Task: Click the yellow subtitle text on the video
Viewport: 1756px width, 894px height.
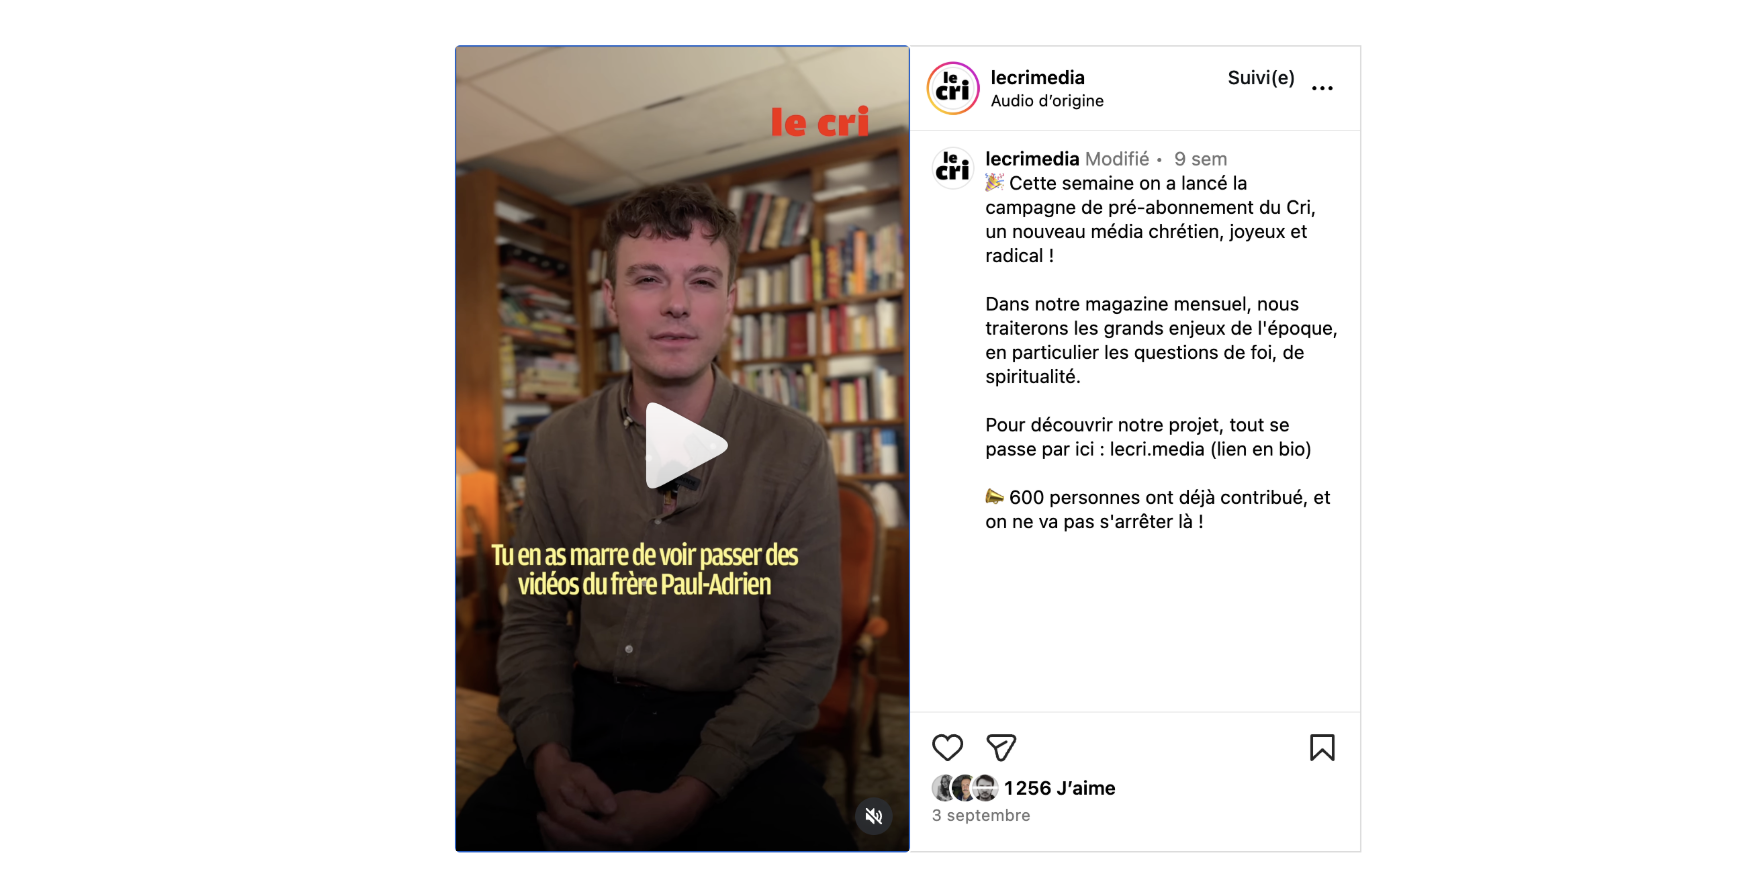Action: pos(645,569)
